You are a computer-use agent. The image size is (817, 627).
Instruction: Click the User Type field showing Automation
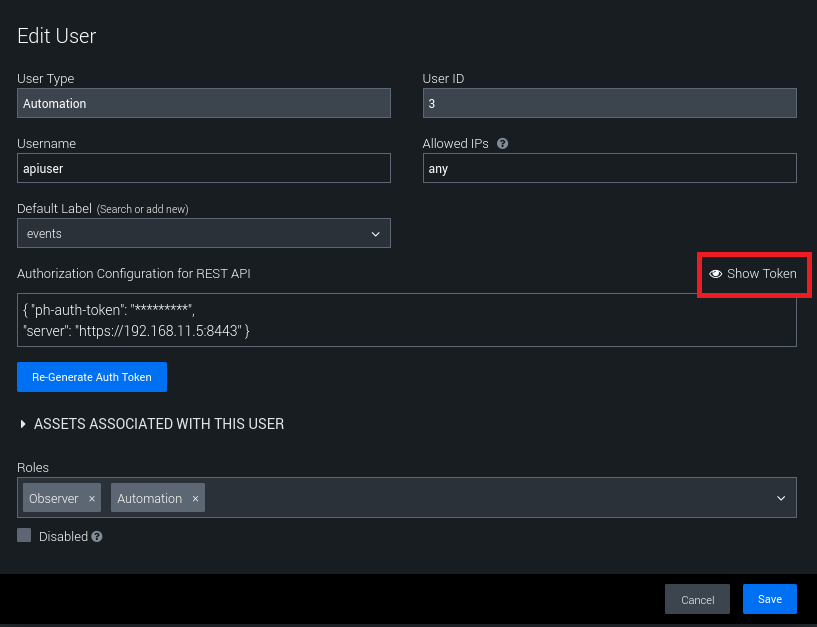pyautogui.click(x=204, y=104)
